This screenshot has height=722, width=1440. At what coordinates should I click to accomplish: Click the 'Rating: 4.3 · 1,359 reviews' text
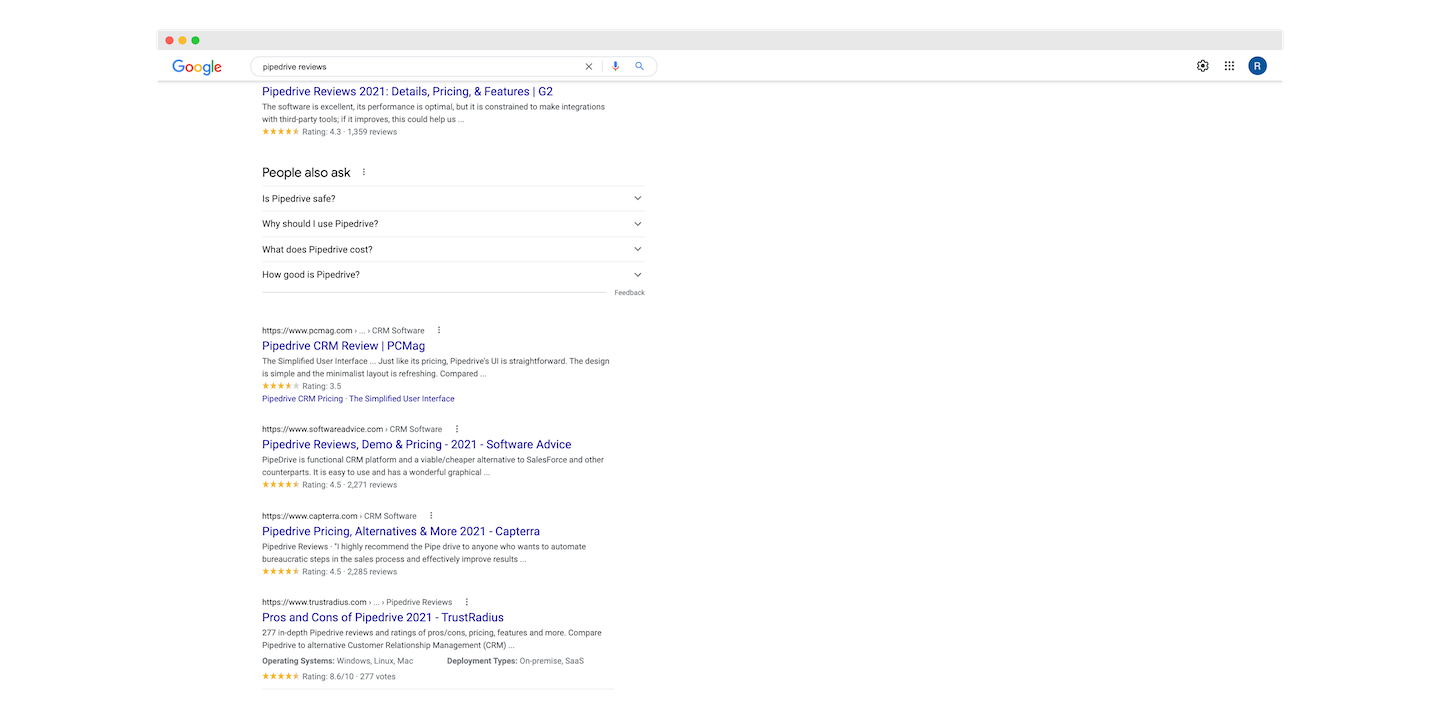pos(349,132)
